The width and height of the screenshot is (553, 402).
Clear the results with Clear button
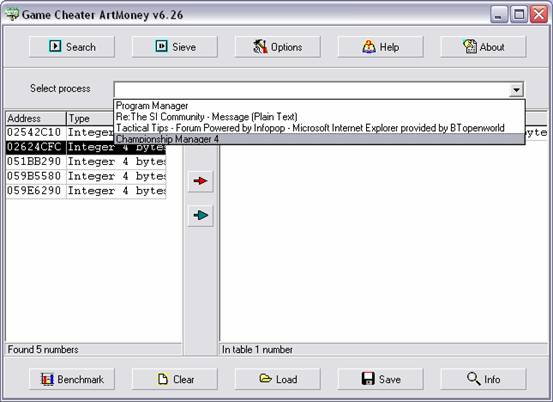pyautogui.click(x=175, y=379)
